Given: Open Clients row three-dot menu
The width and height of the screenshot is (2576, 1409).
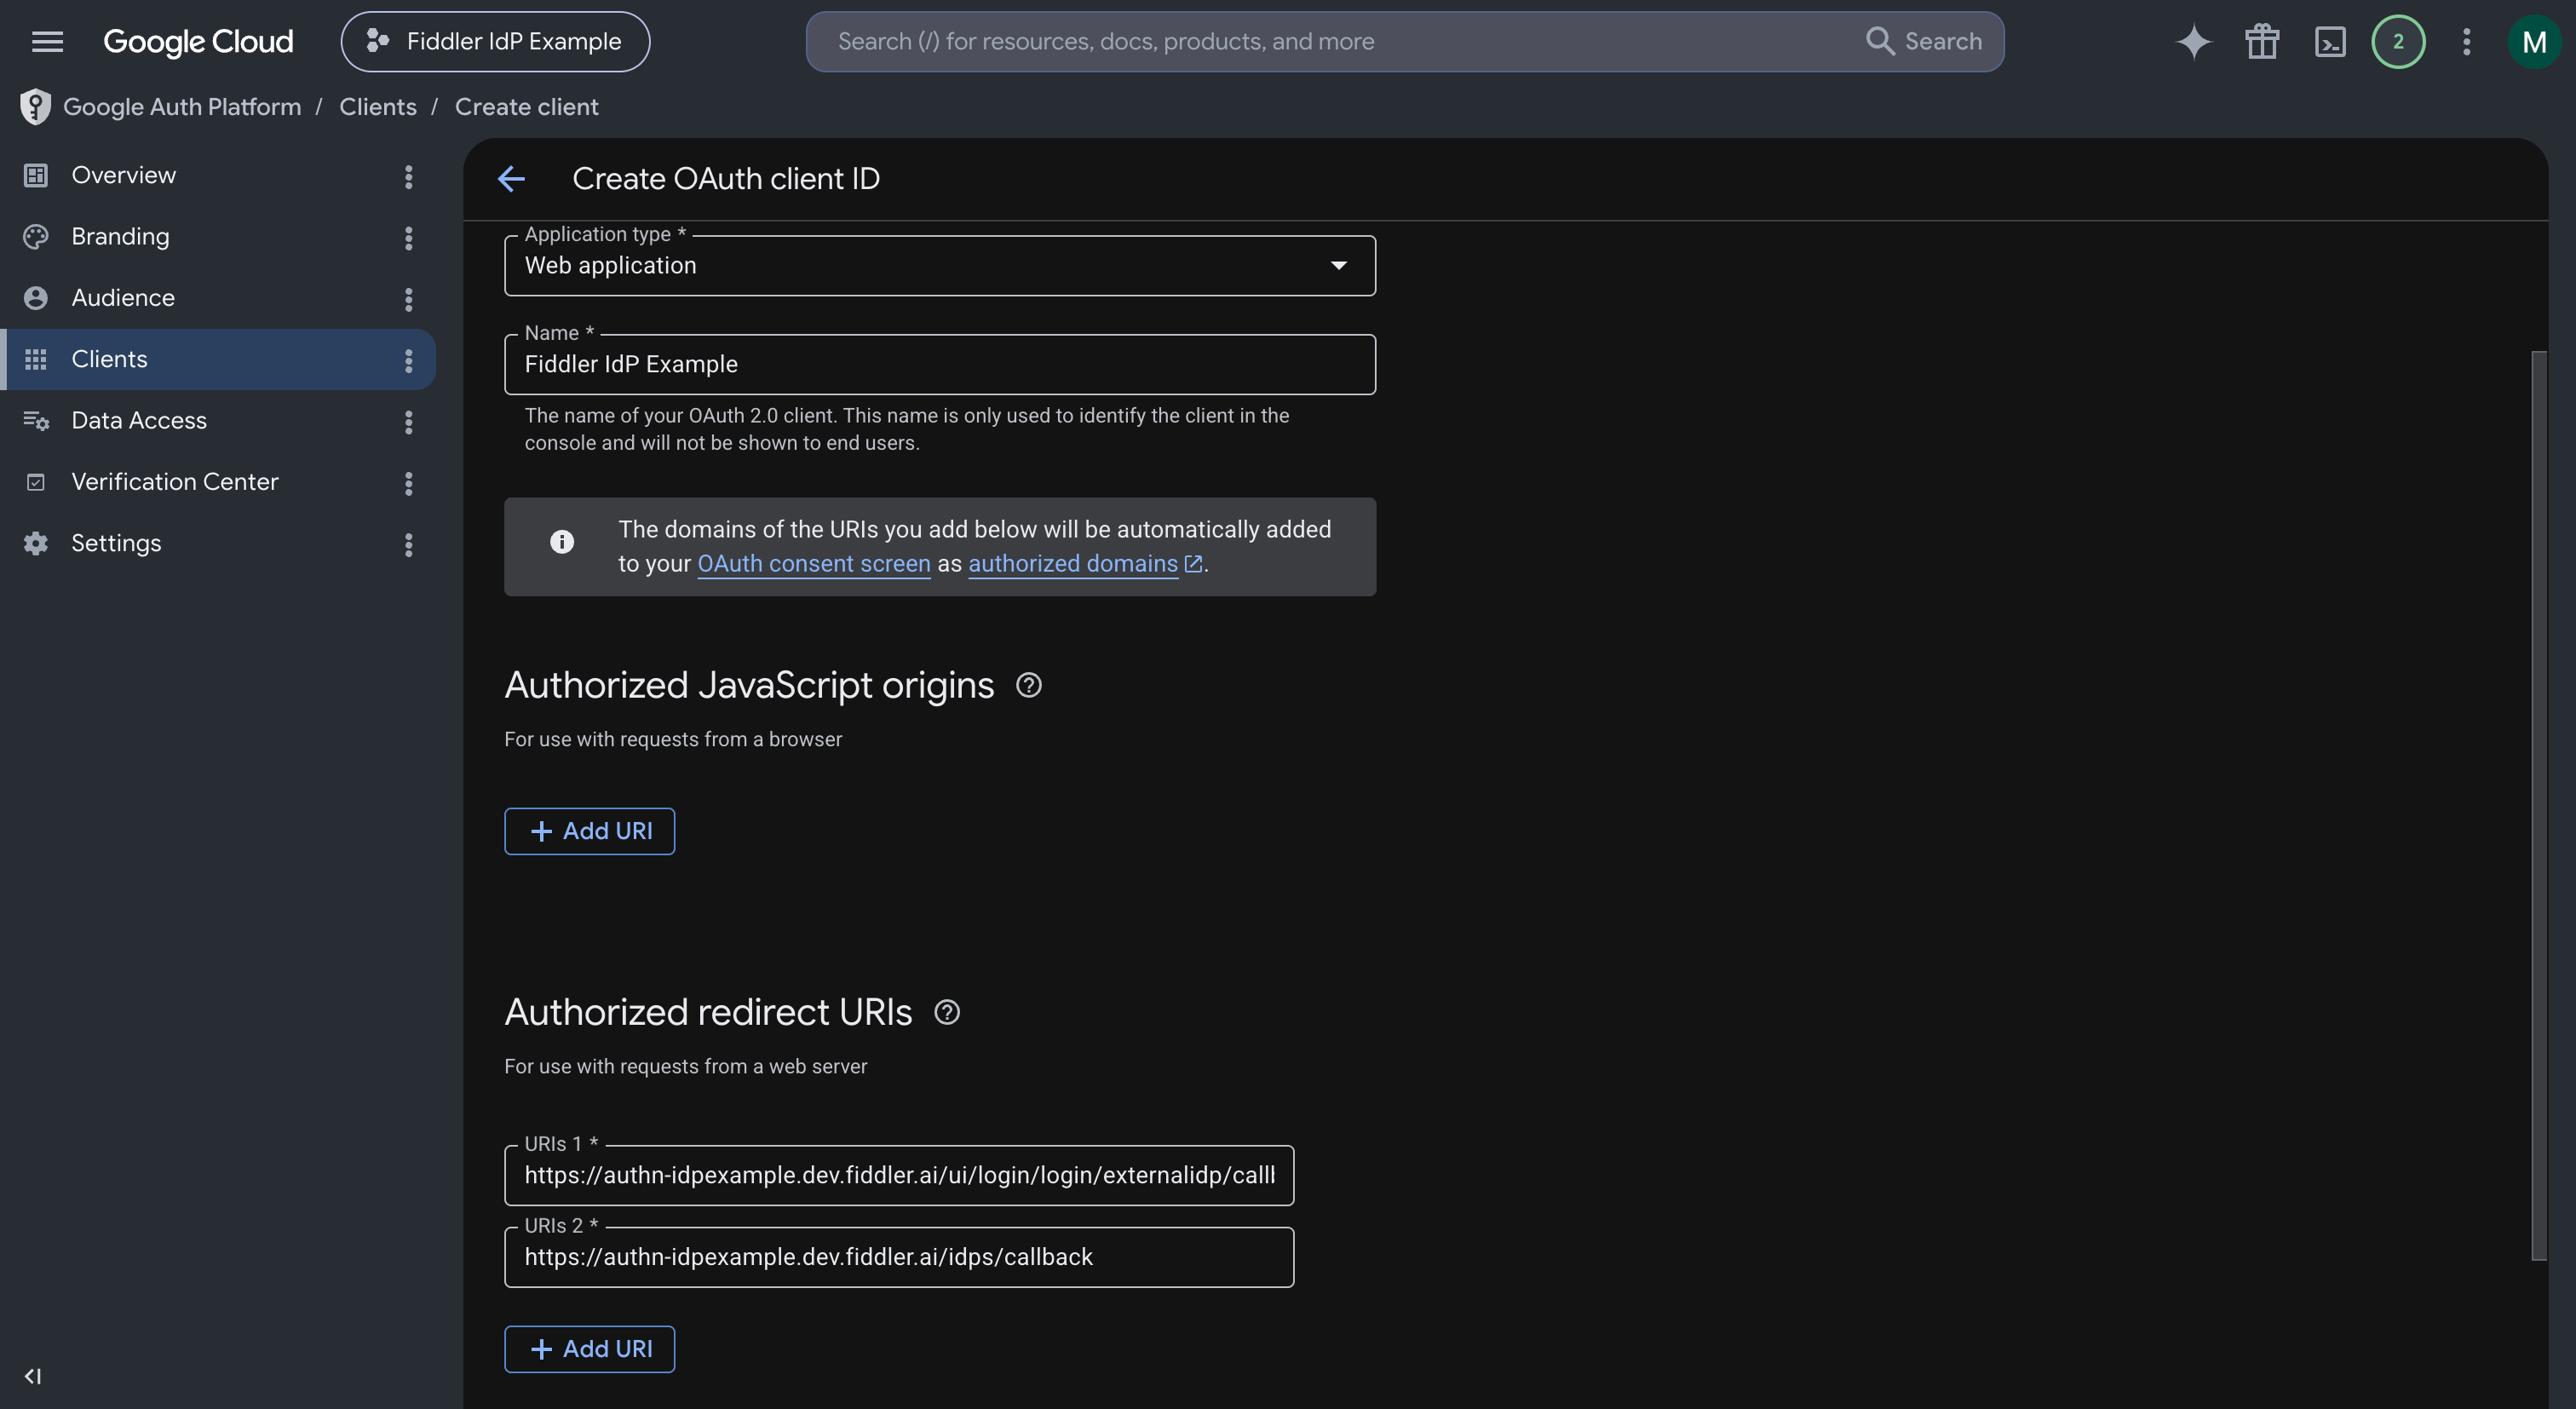Looking at the screenshot, I should coord(408,361).
